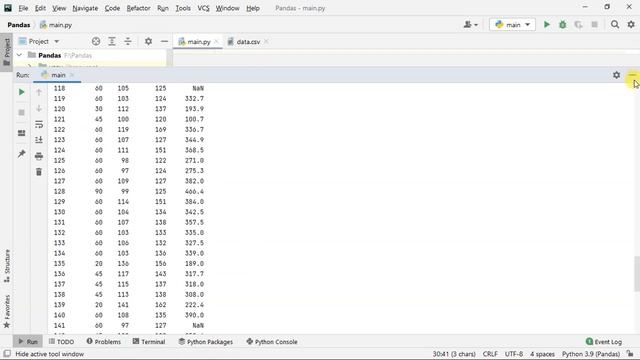Open the Edit menu
The width and height of the screenshot is (640, 360).
point(40,8)
